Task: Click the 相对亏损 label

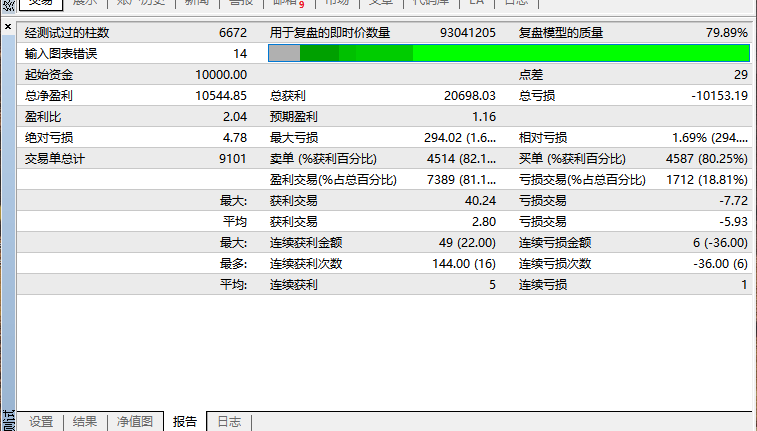Action: [x=543, y=138]
